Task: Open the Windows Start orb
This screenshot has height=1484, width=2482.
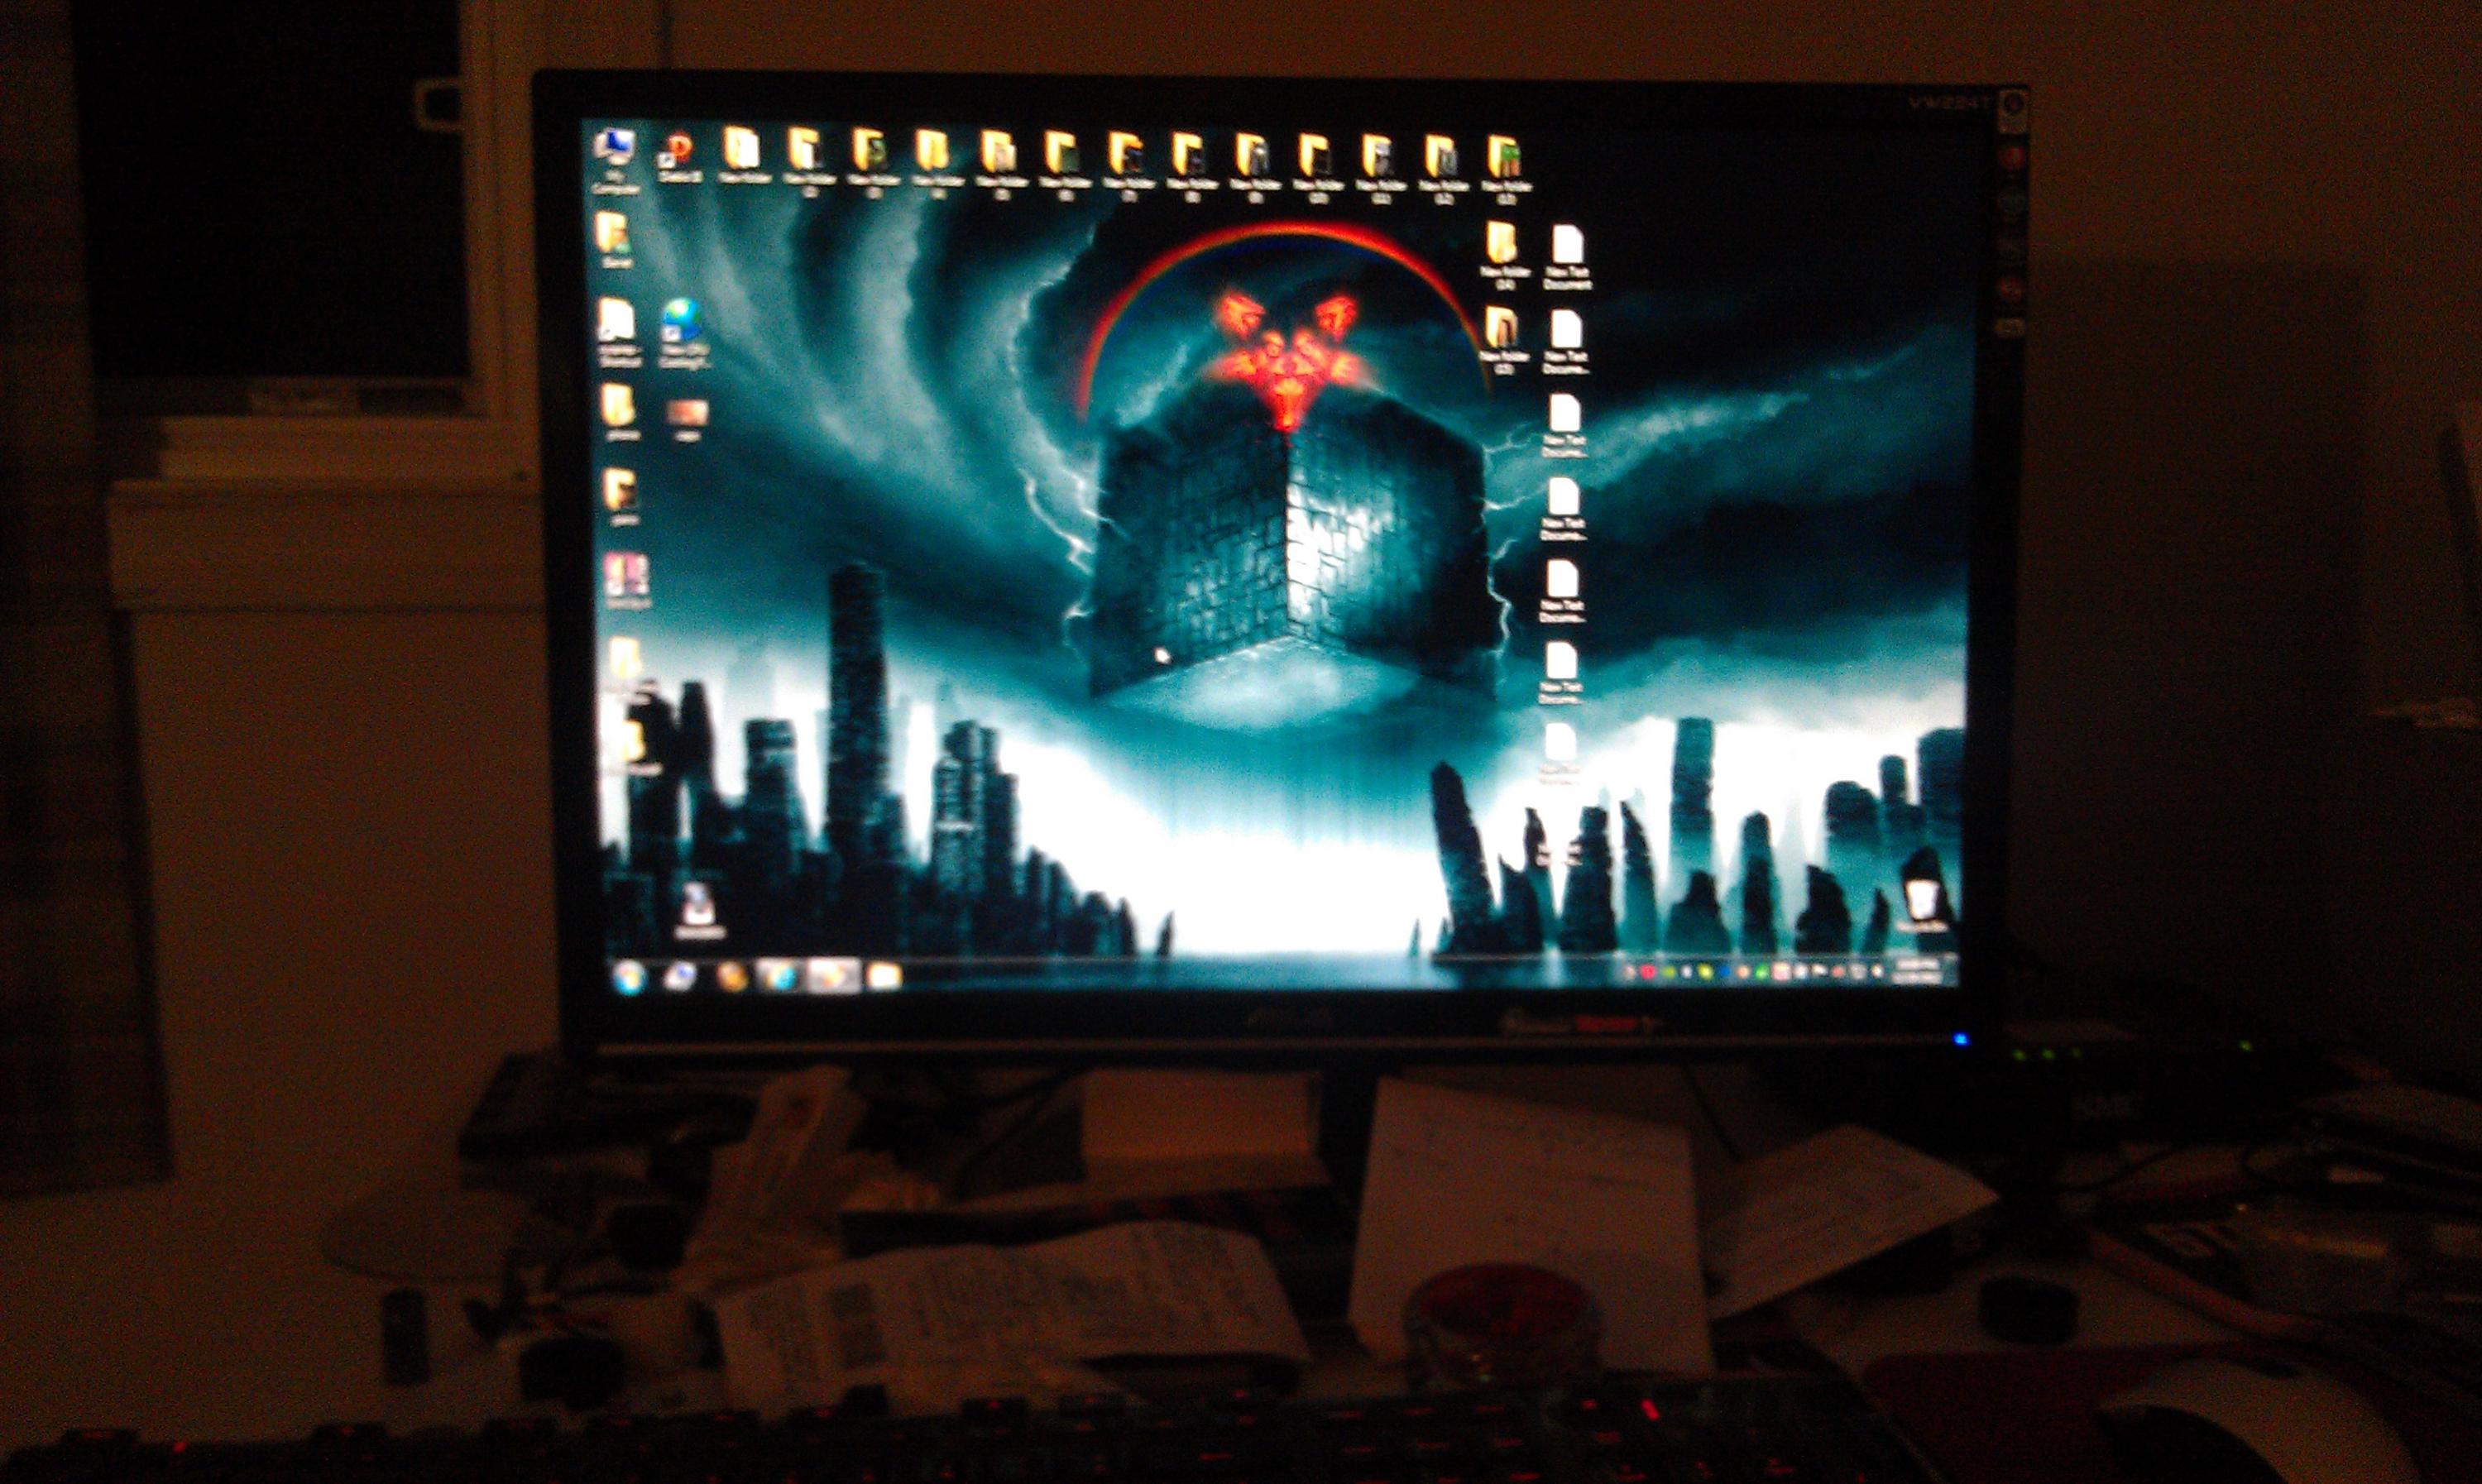Action: (629, 975)
